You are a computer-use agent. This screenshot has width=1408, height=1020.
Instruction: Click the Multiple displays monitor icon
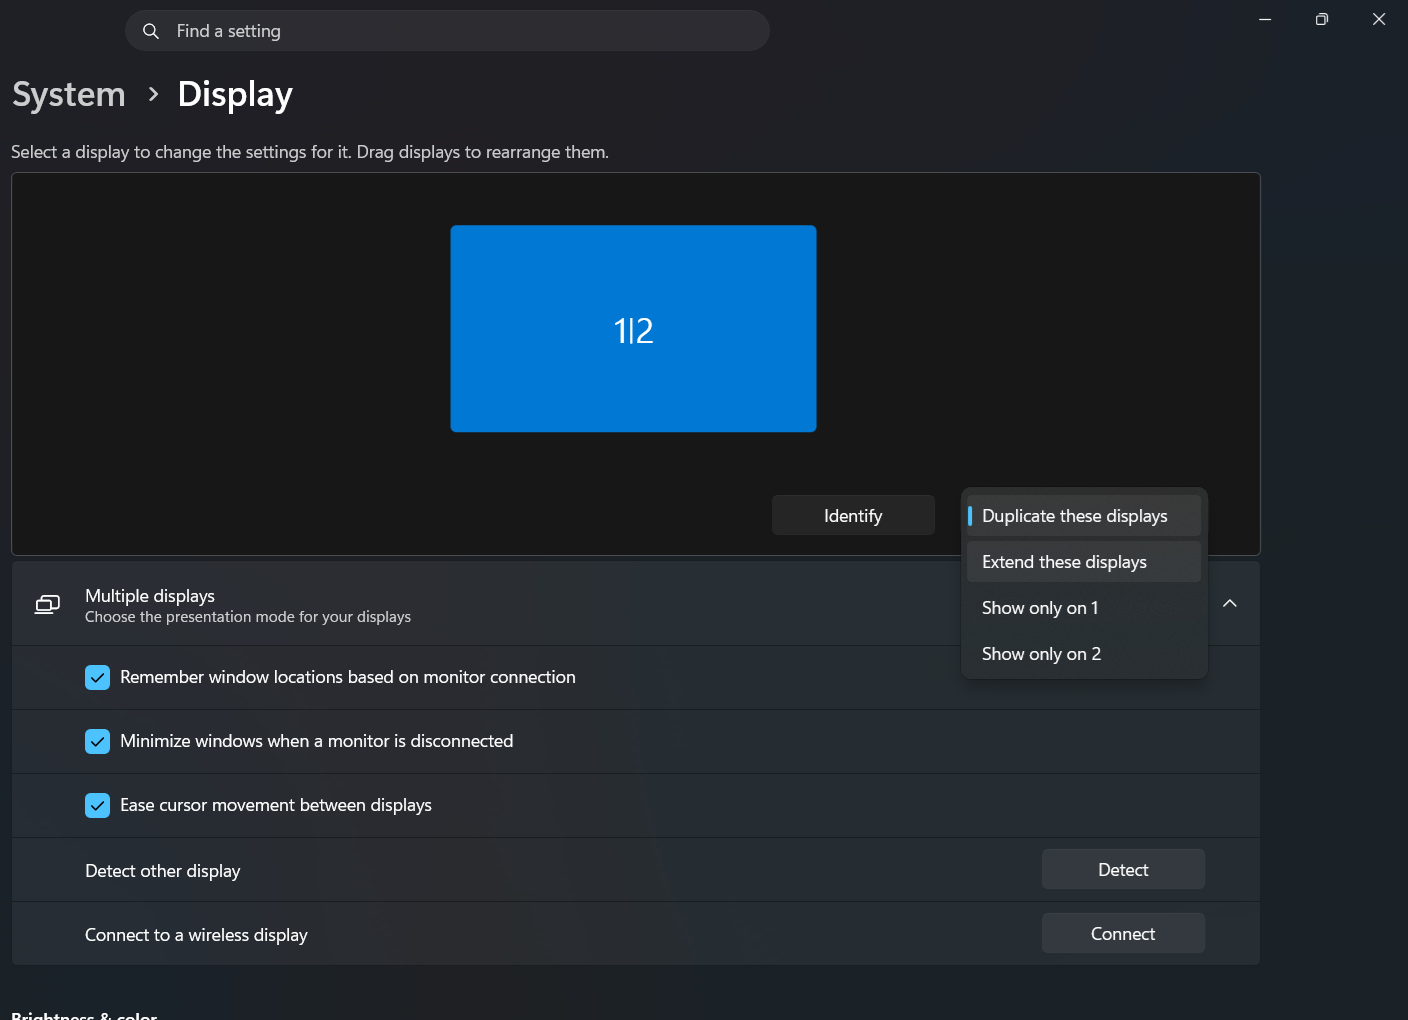pyautogui.click(x=47, y=604)
